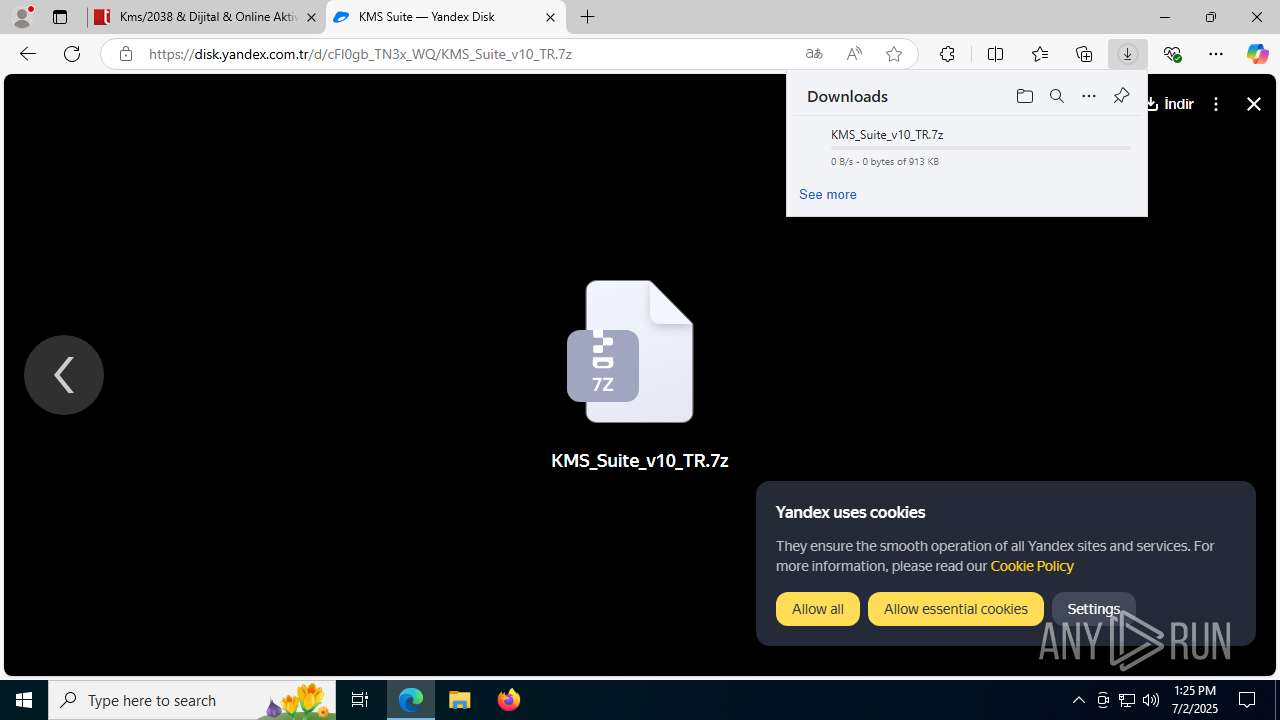This screenshot has width=1280, height=720.
Task: Open downloads folder from Downloads panel
Action: coord(1024,96)
